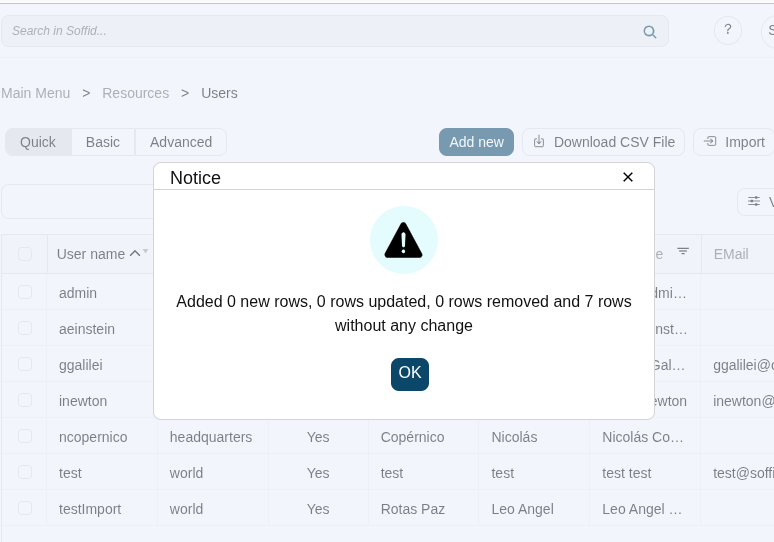Click the Import arrow icon
This screenshot has width=774, height=542.
coord(710,142)
